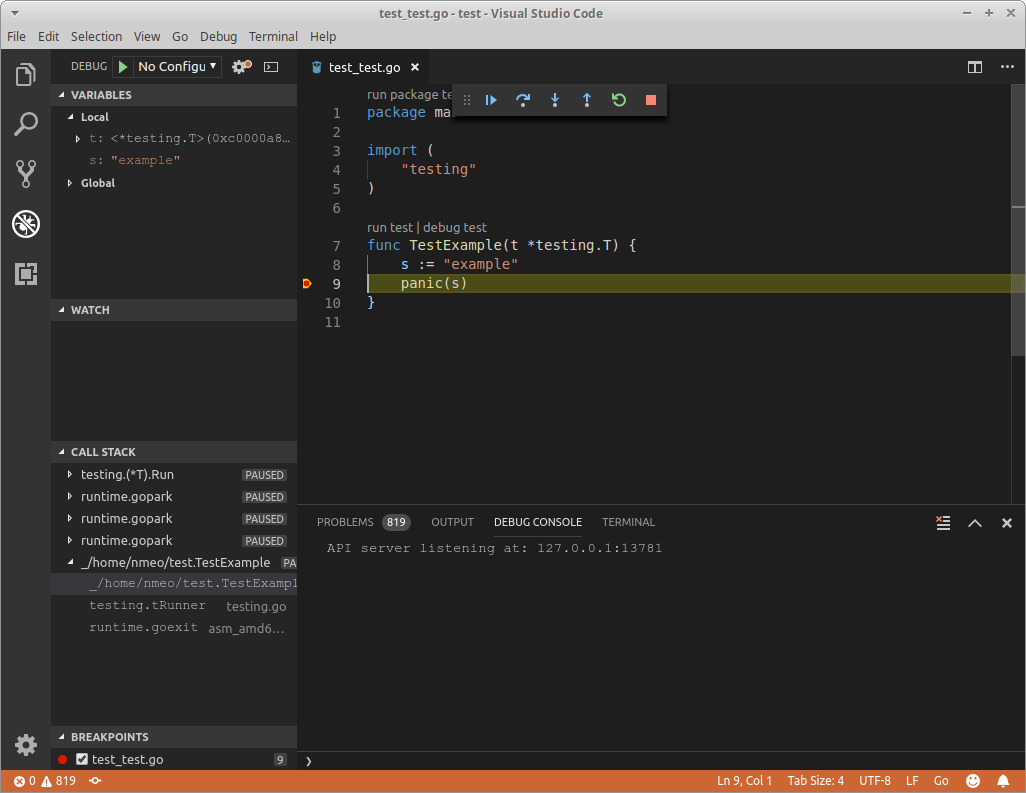Viewport: 1026px width, 793px height.
Task: Open launch configuration via the gear icon
Action: [236, 66]
